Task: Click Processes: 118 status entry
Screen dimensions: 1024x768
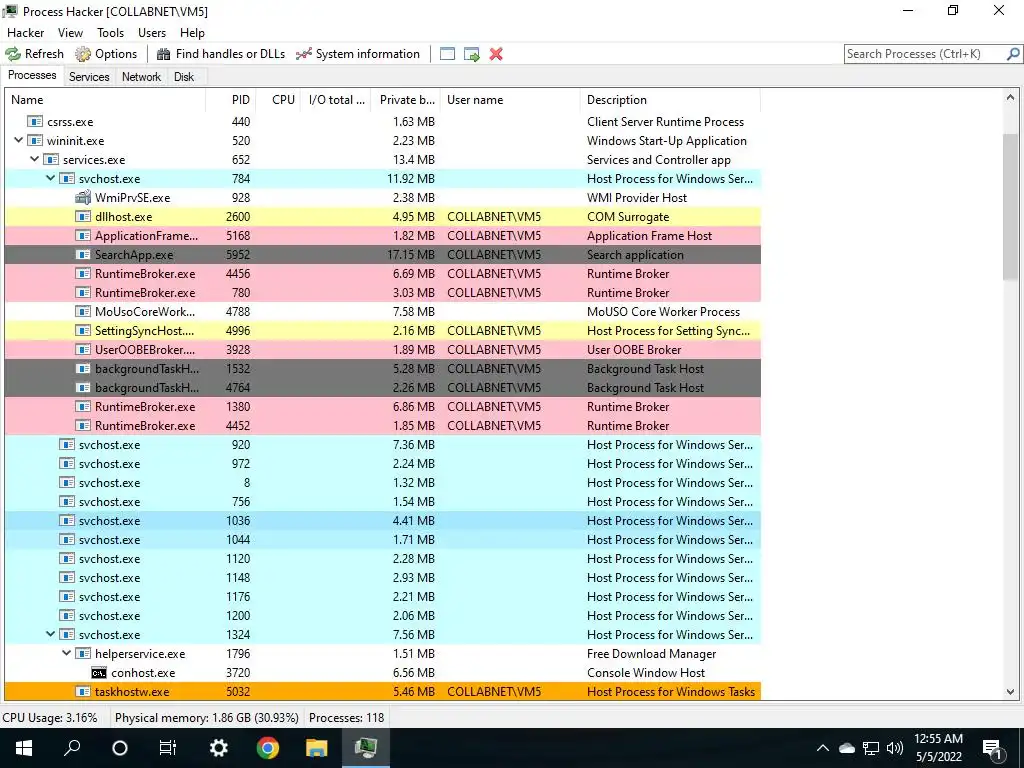Action: tap(346, 718)
